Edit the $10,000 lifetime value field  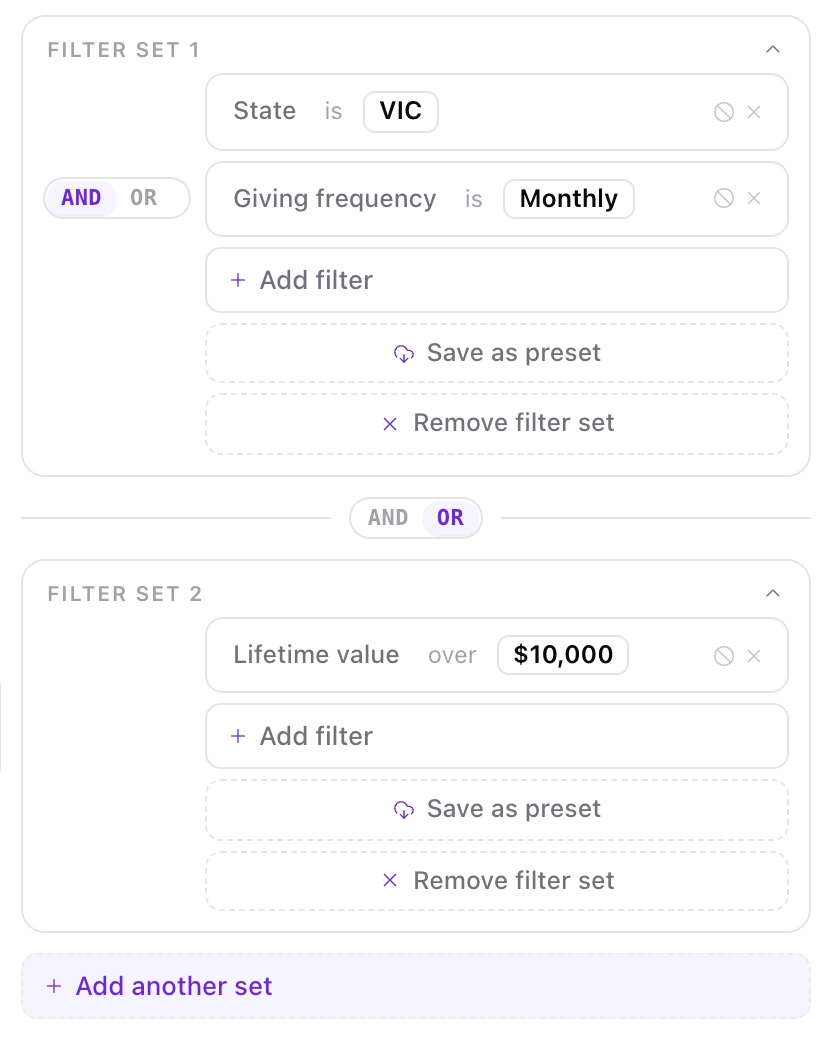pos(563,655)
